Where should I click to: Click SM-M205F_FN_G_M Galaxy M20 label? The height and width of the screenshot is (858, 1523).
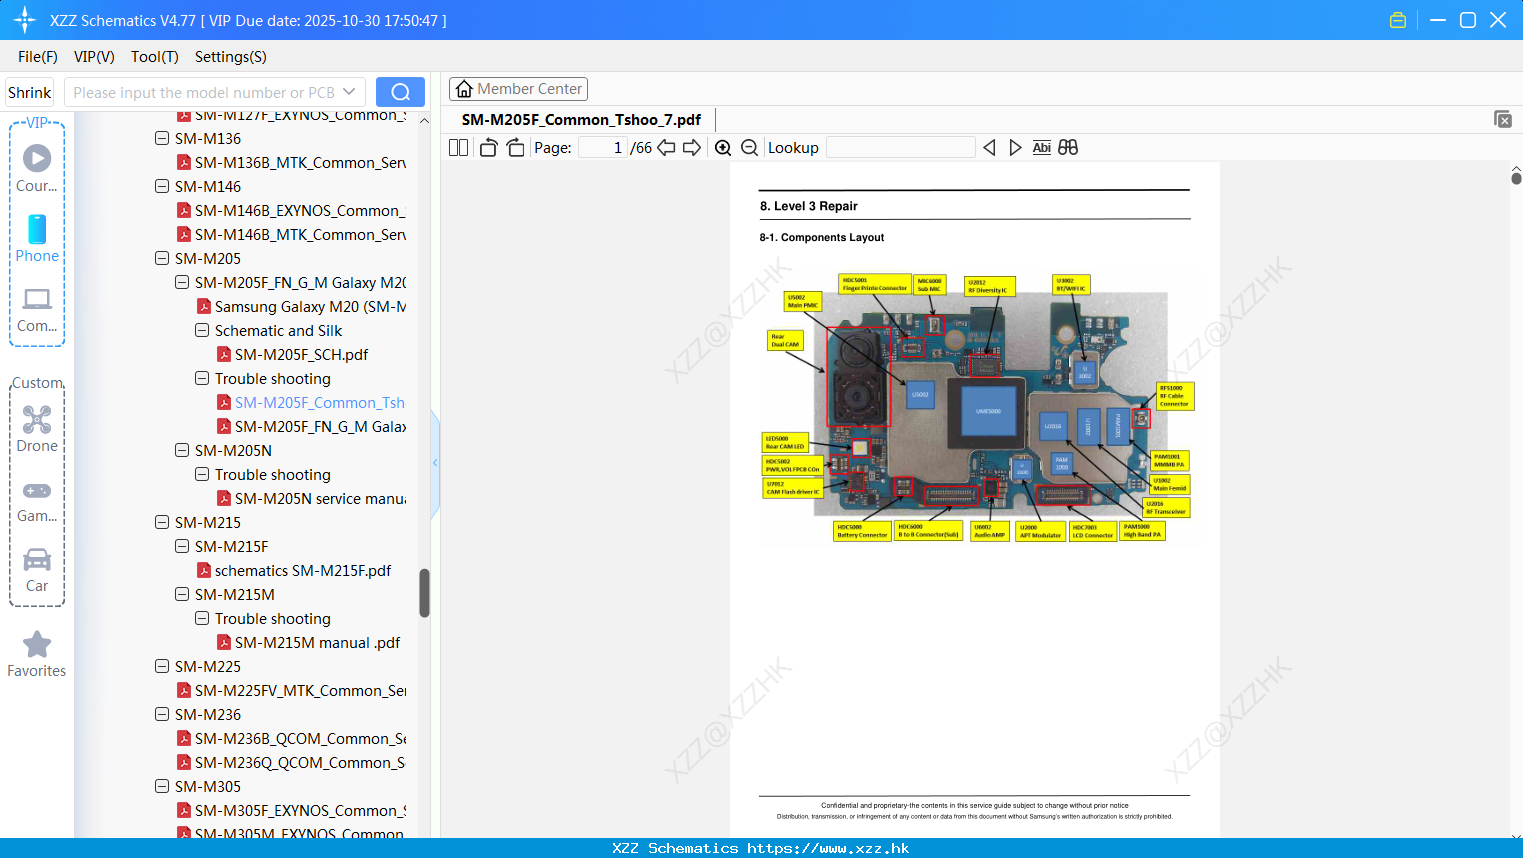point(300,283)
